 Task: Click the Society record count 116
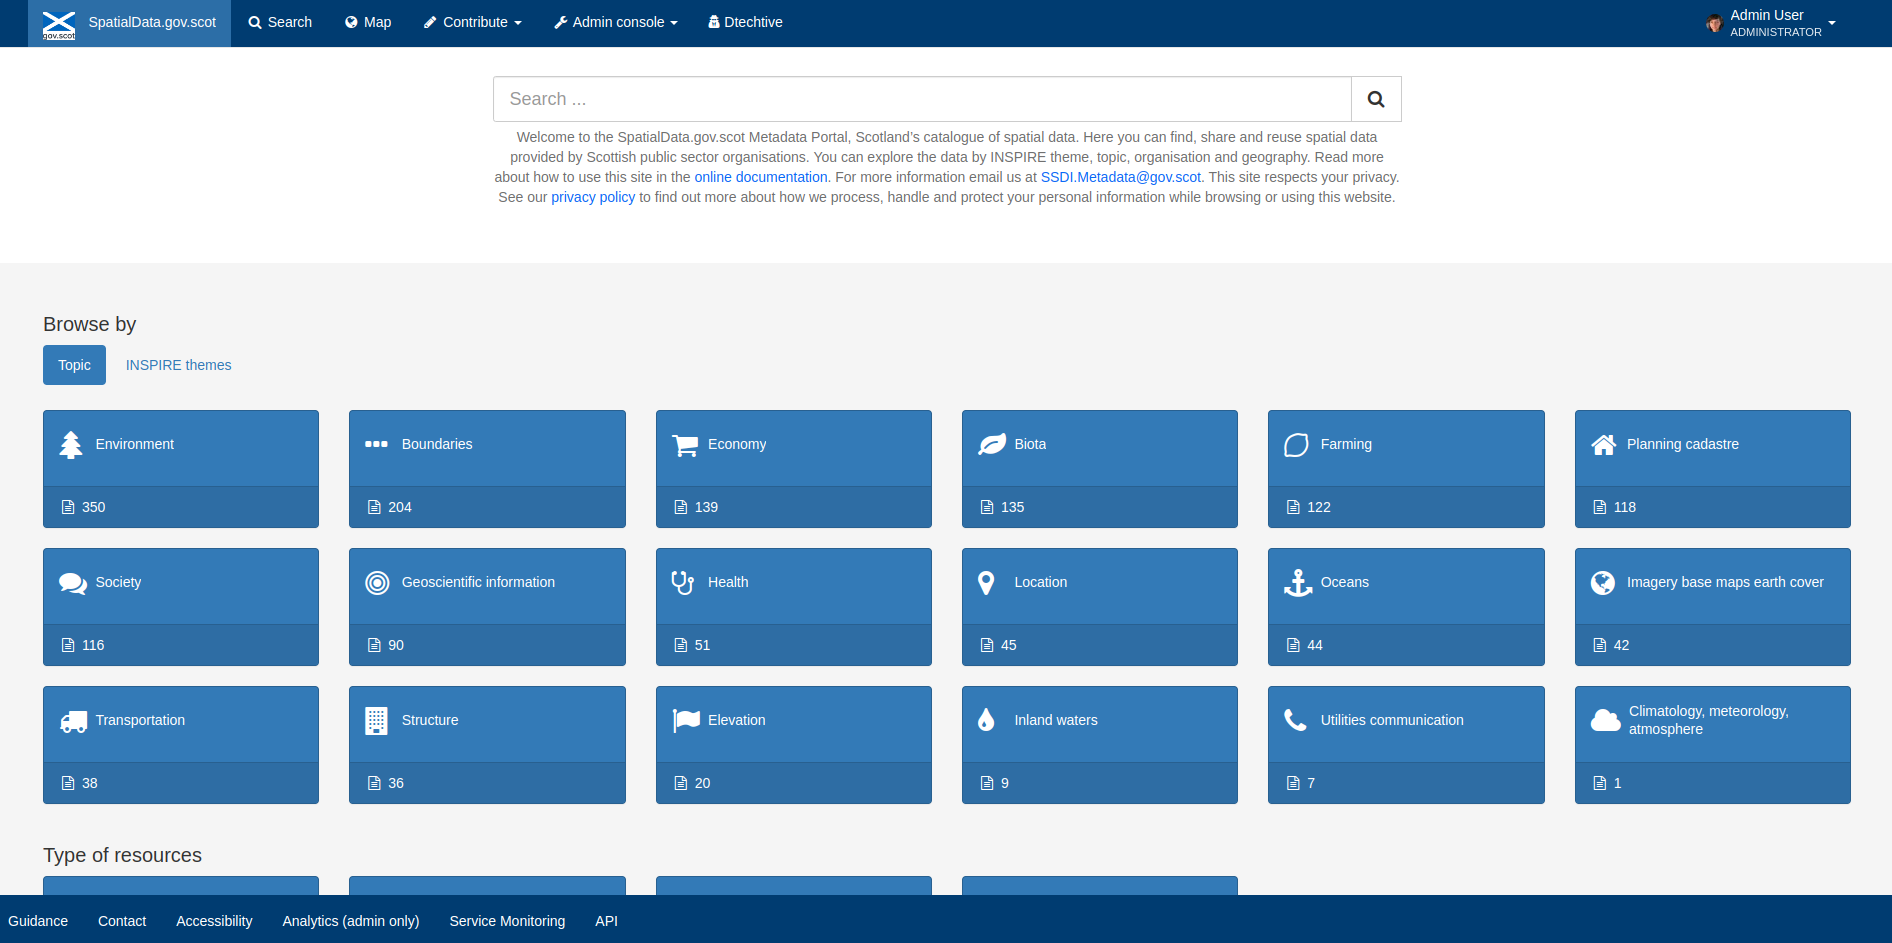(x=93, y=645)
